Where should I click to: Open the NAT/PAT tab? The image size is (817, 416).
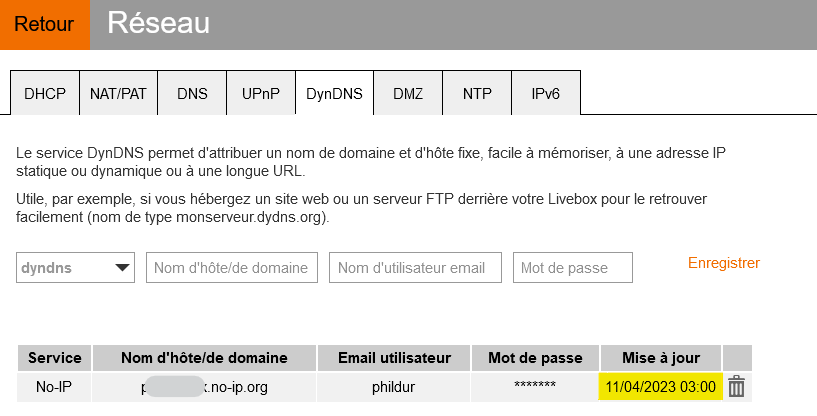[x=118, y=94]
